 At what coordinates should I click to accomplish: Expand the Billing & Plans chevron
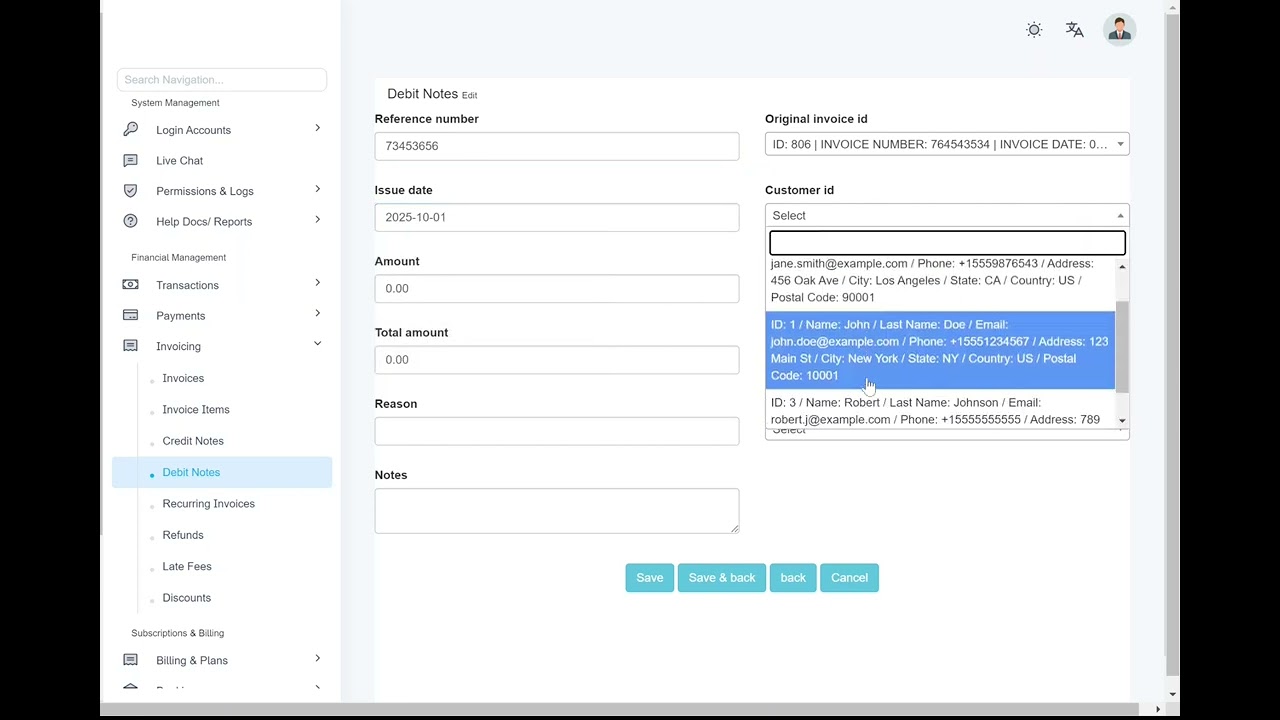pos(318,658)
